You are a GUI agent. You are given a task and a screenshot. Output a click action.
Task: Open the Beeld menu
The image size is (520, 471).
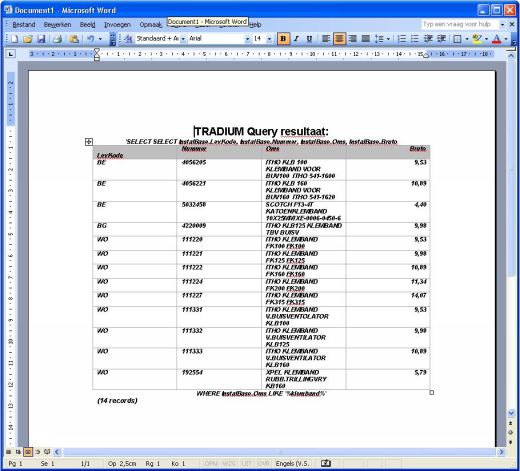(x=87, y=25)
